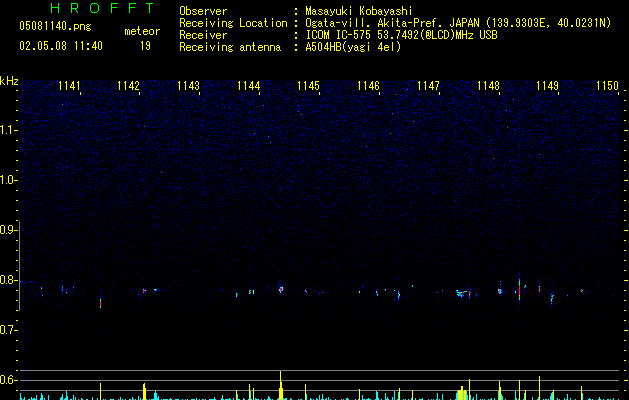Click the Receiving antenna label

click(x=230, y=47)
